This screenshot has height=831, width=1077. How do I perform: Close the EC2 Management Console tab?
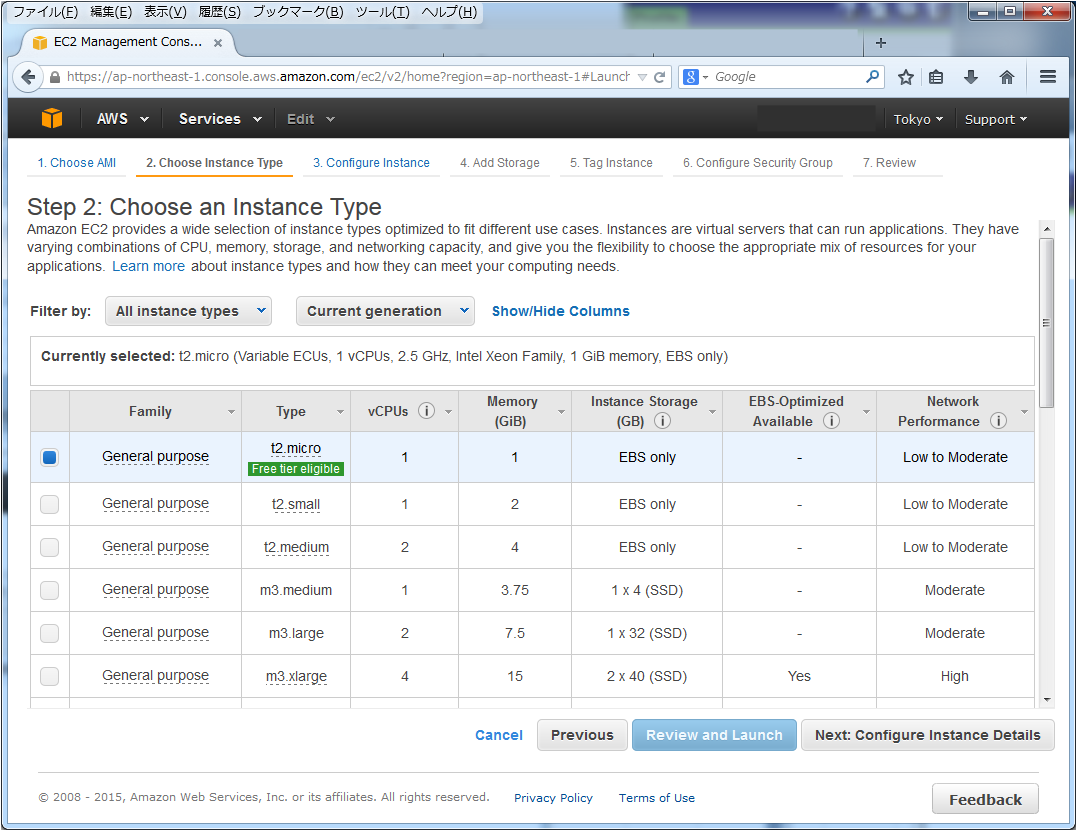point(218,43)
